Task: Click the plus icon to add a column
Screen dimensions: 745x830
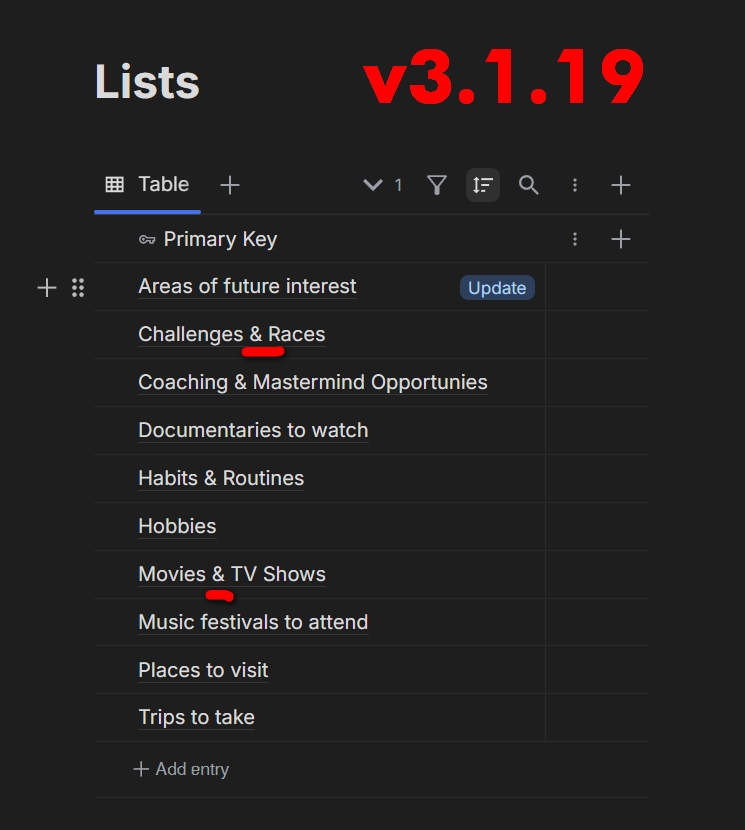Action: point(621,239)
